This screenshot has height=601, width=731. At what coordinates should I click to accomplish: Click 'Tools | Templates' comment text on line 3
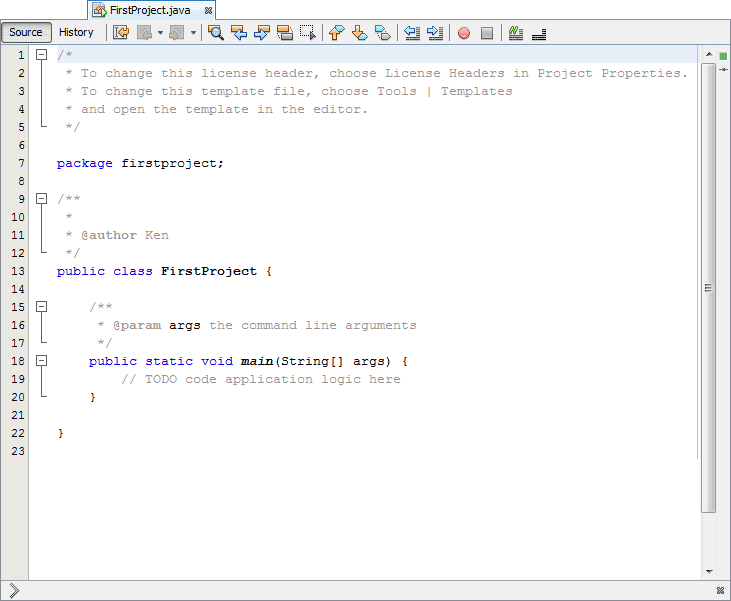click(444, 91)
